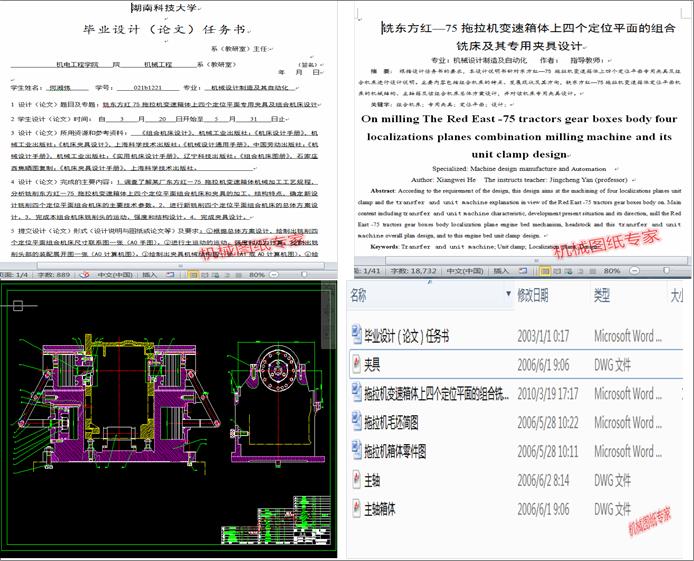Click 字数: 18,732 word count in thesis window
The width and height of the screenshot is (694, 561).
coord(413,271)
